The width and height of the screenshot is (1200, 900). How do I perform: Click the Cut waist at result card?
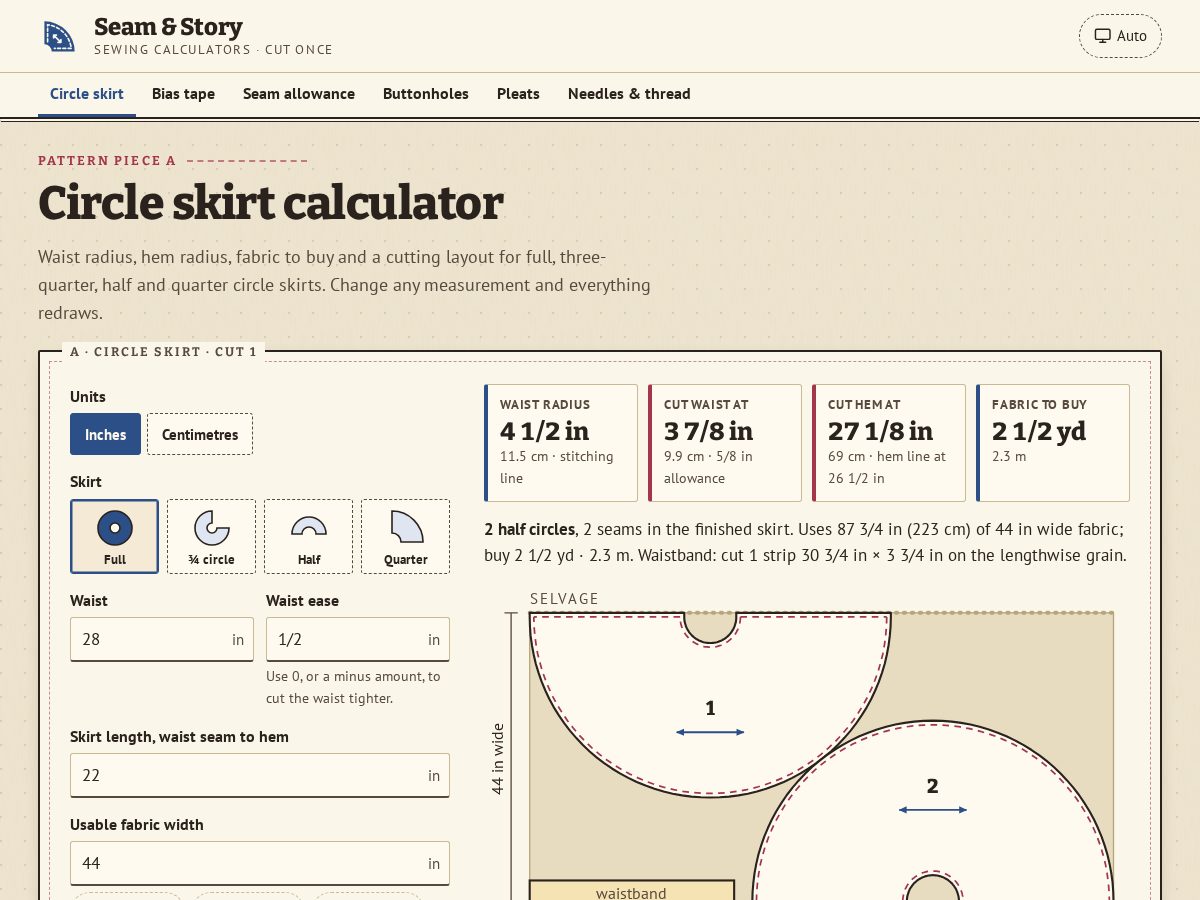coord(725,443)
